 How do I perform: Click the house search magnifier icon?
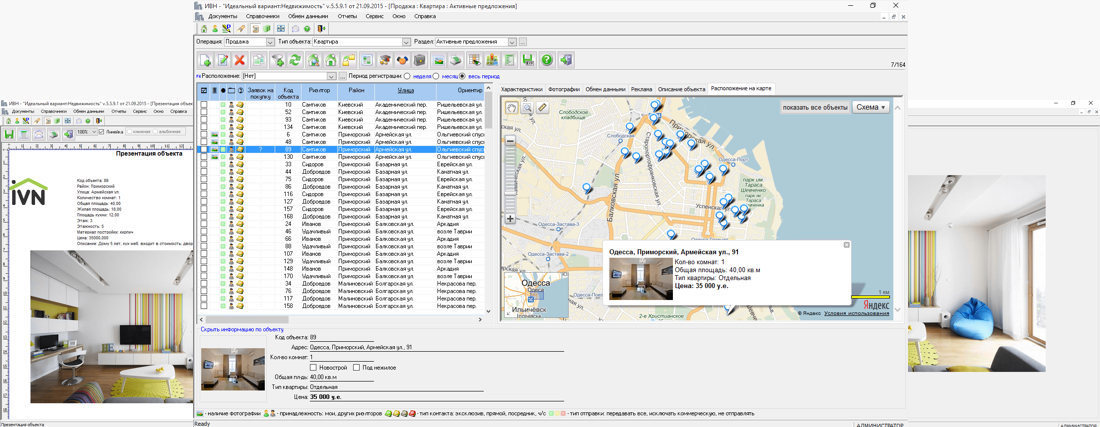click(314, 60)
